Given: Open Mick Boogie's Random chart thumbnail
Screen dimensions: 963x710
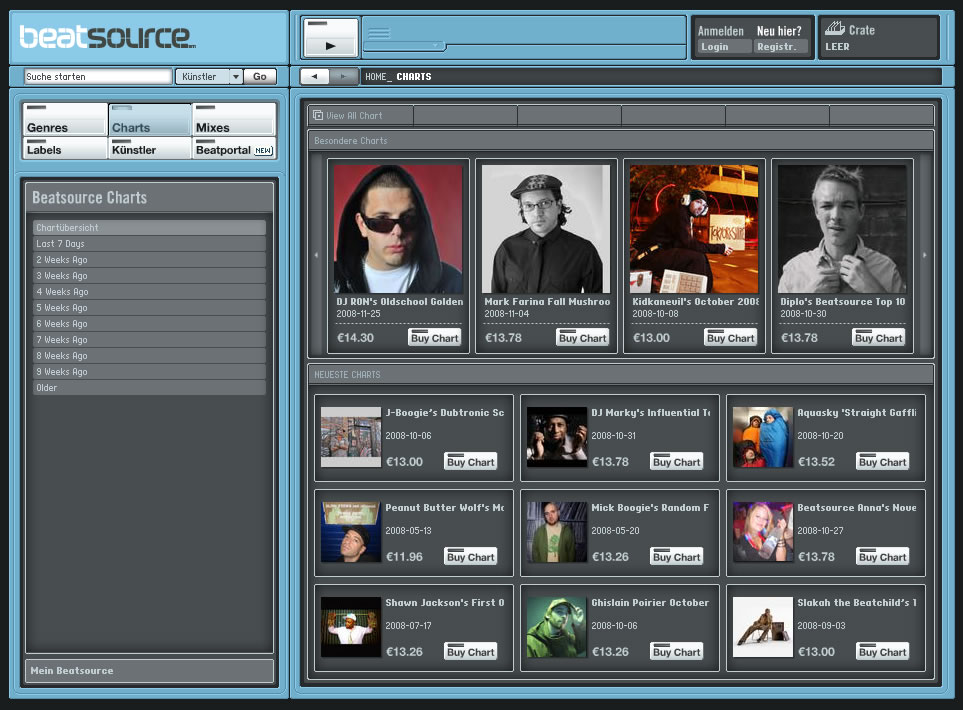Looking at the screenshot, I should pos(556,532).
